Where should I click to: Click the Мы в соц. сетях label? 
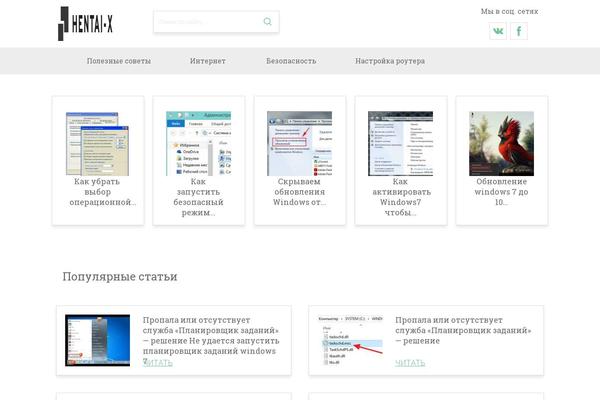click(509, 11)
